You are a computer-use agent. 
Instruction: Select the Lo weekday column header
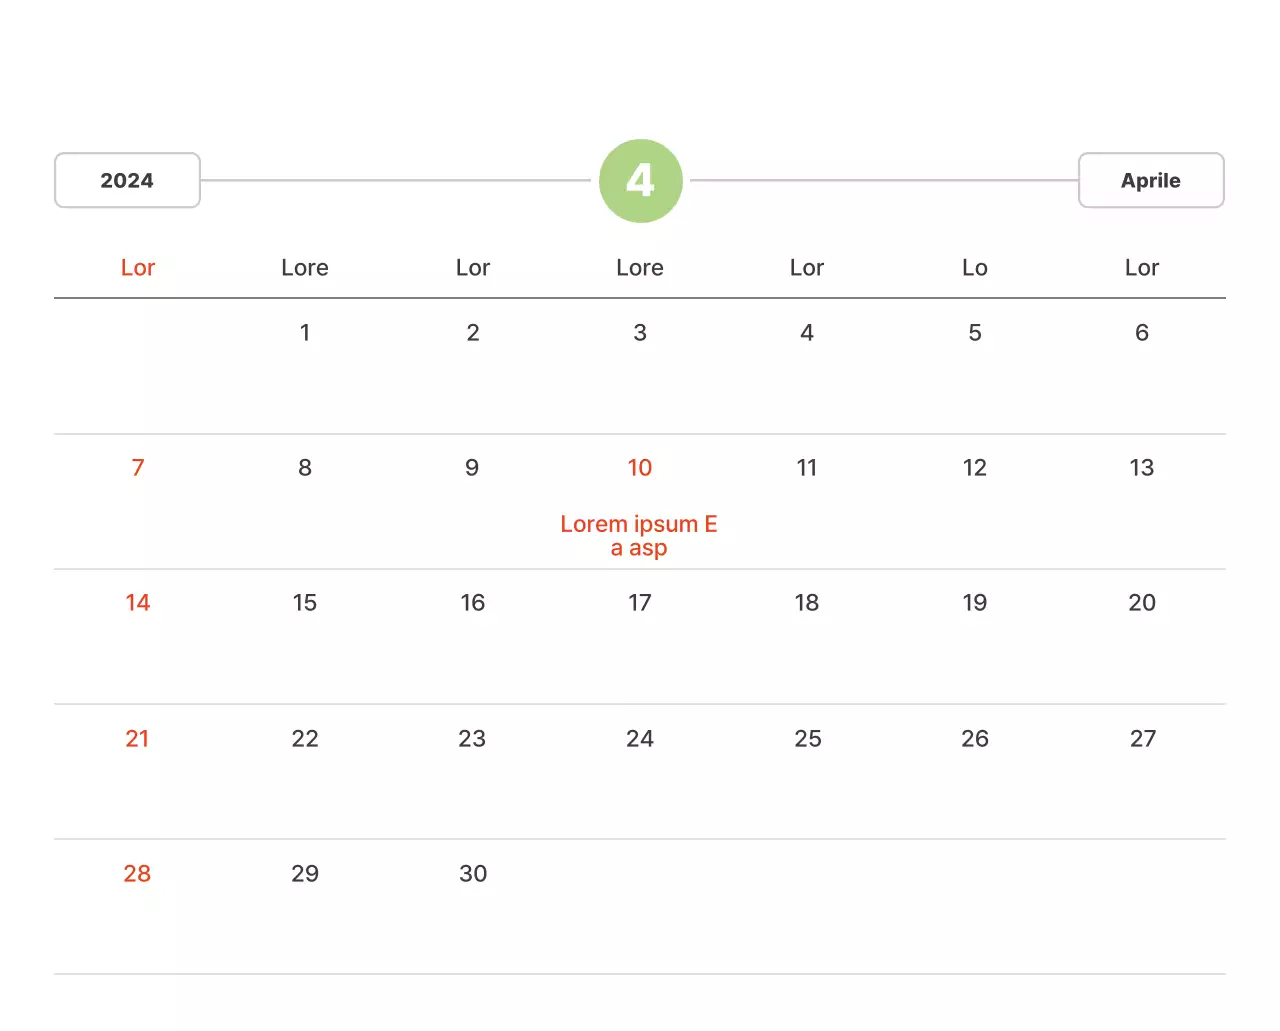pos(974,268)
